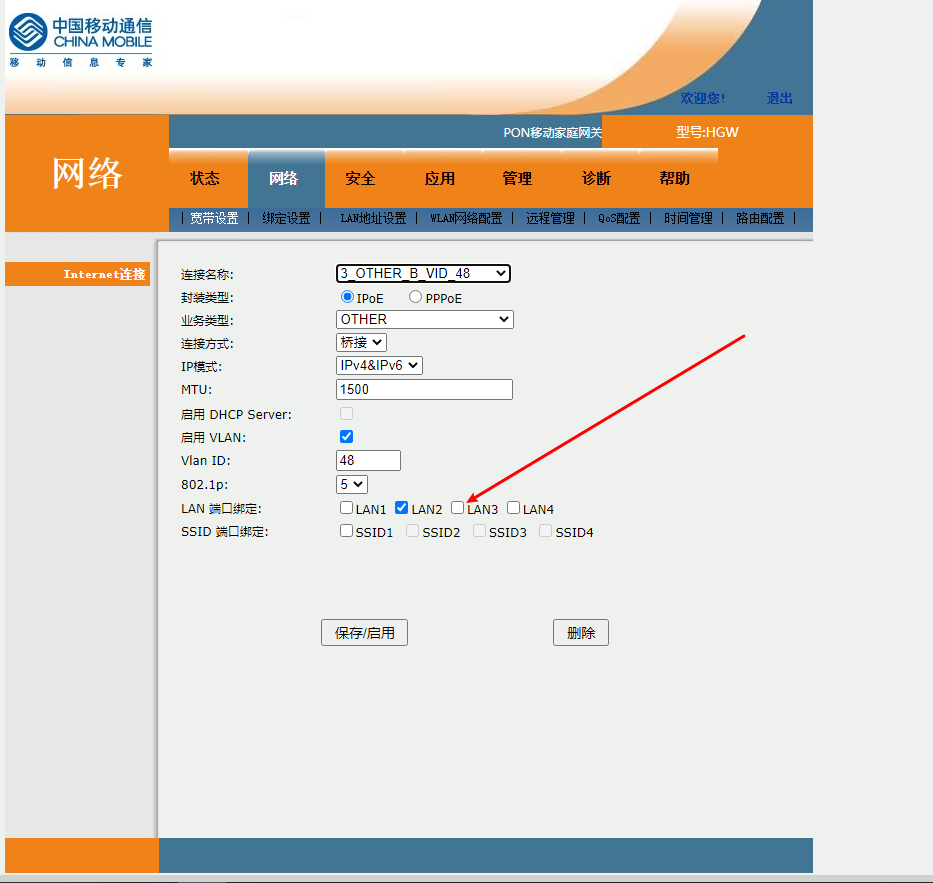Open the 802.1p priority dropdown
Screen dimensions: 933x883
click(x=352, y=484)
